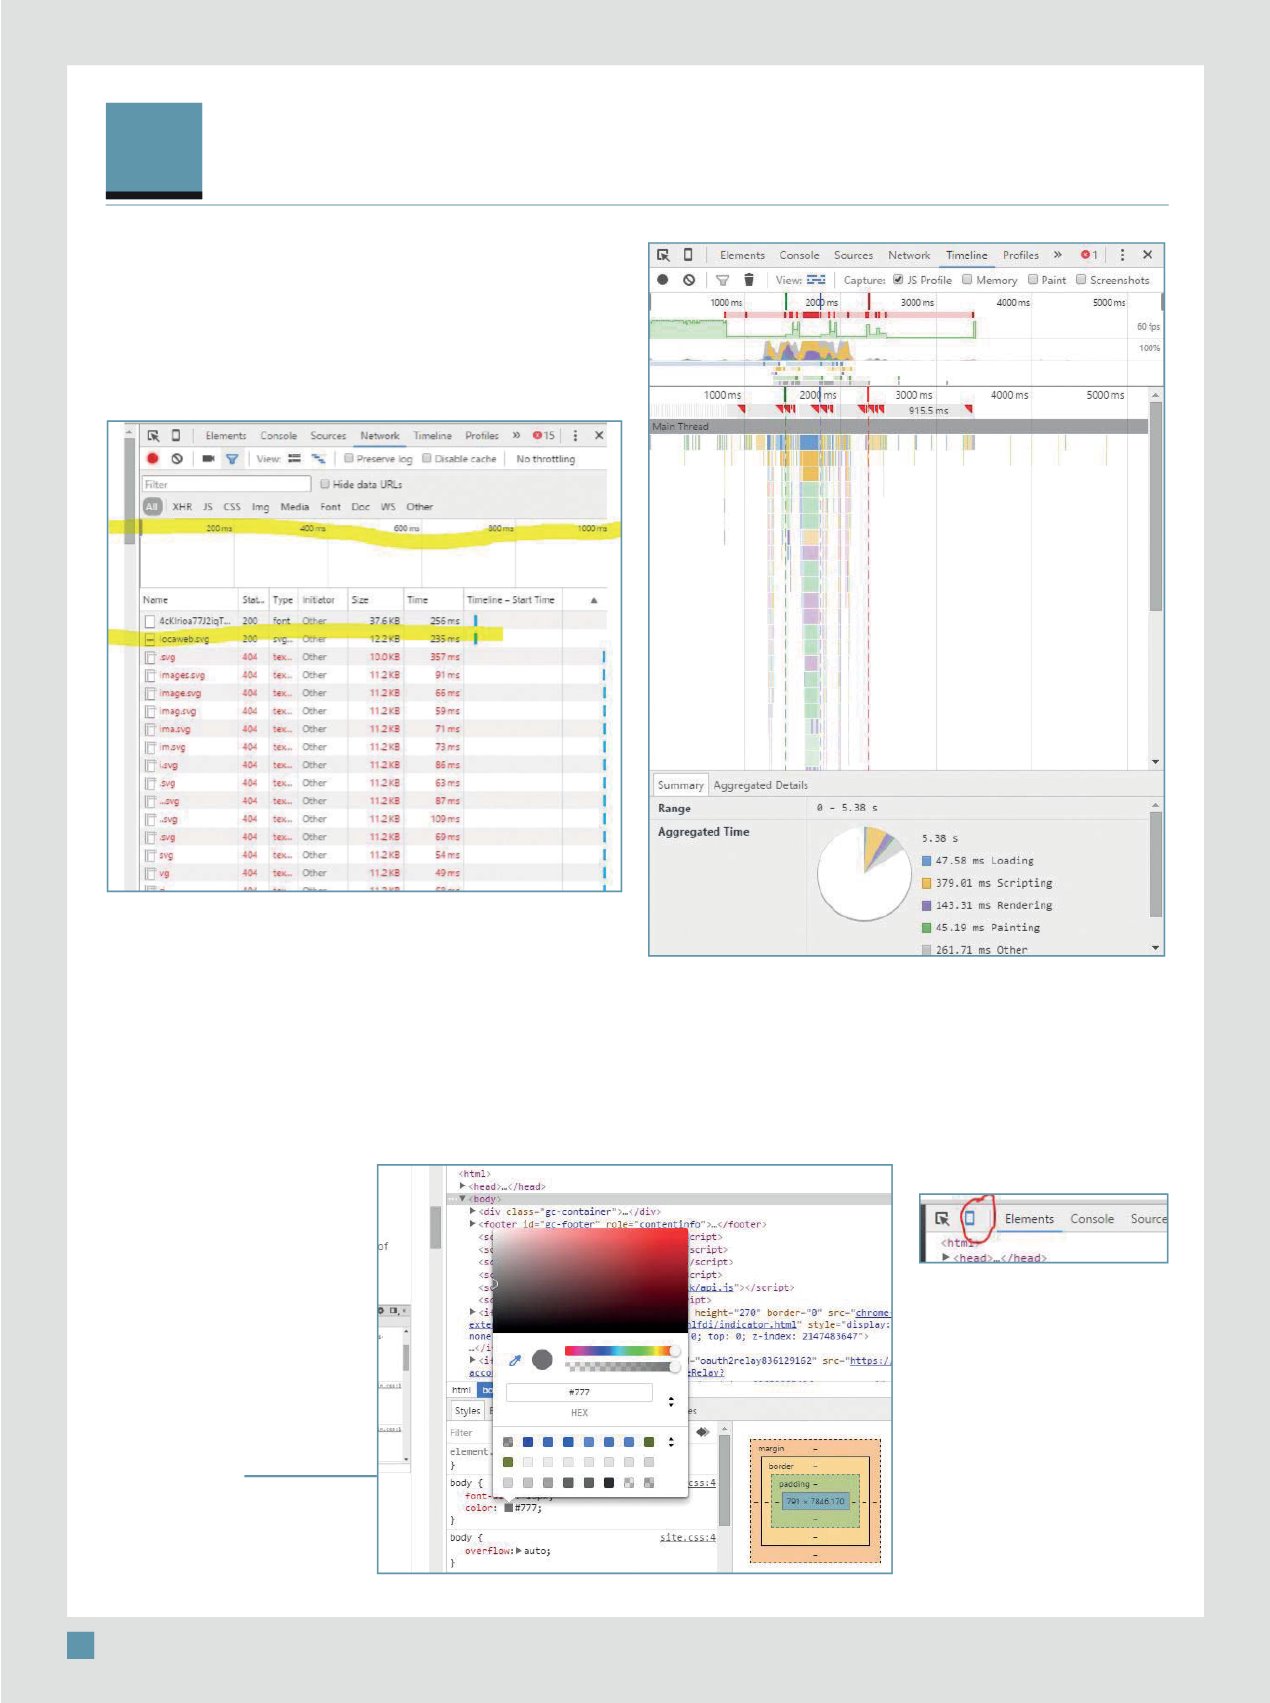The image size is (1270, 1703).
Task: Switch the color palette with swatch arrows
Action: pos(671,1442)
